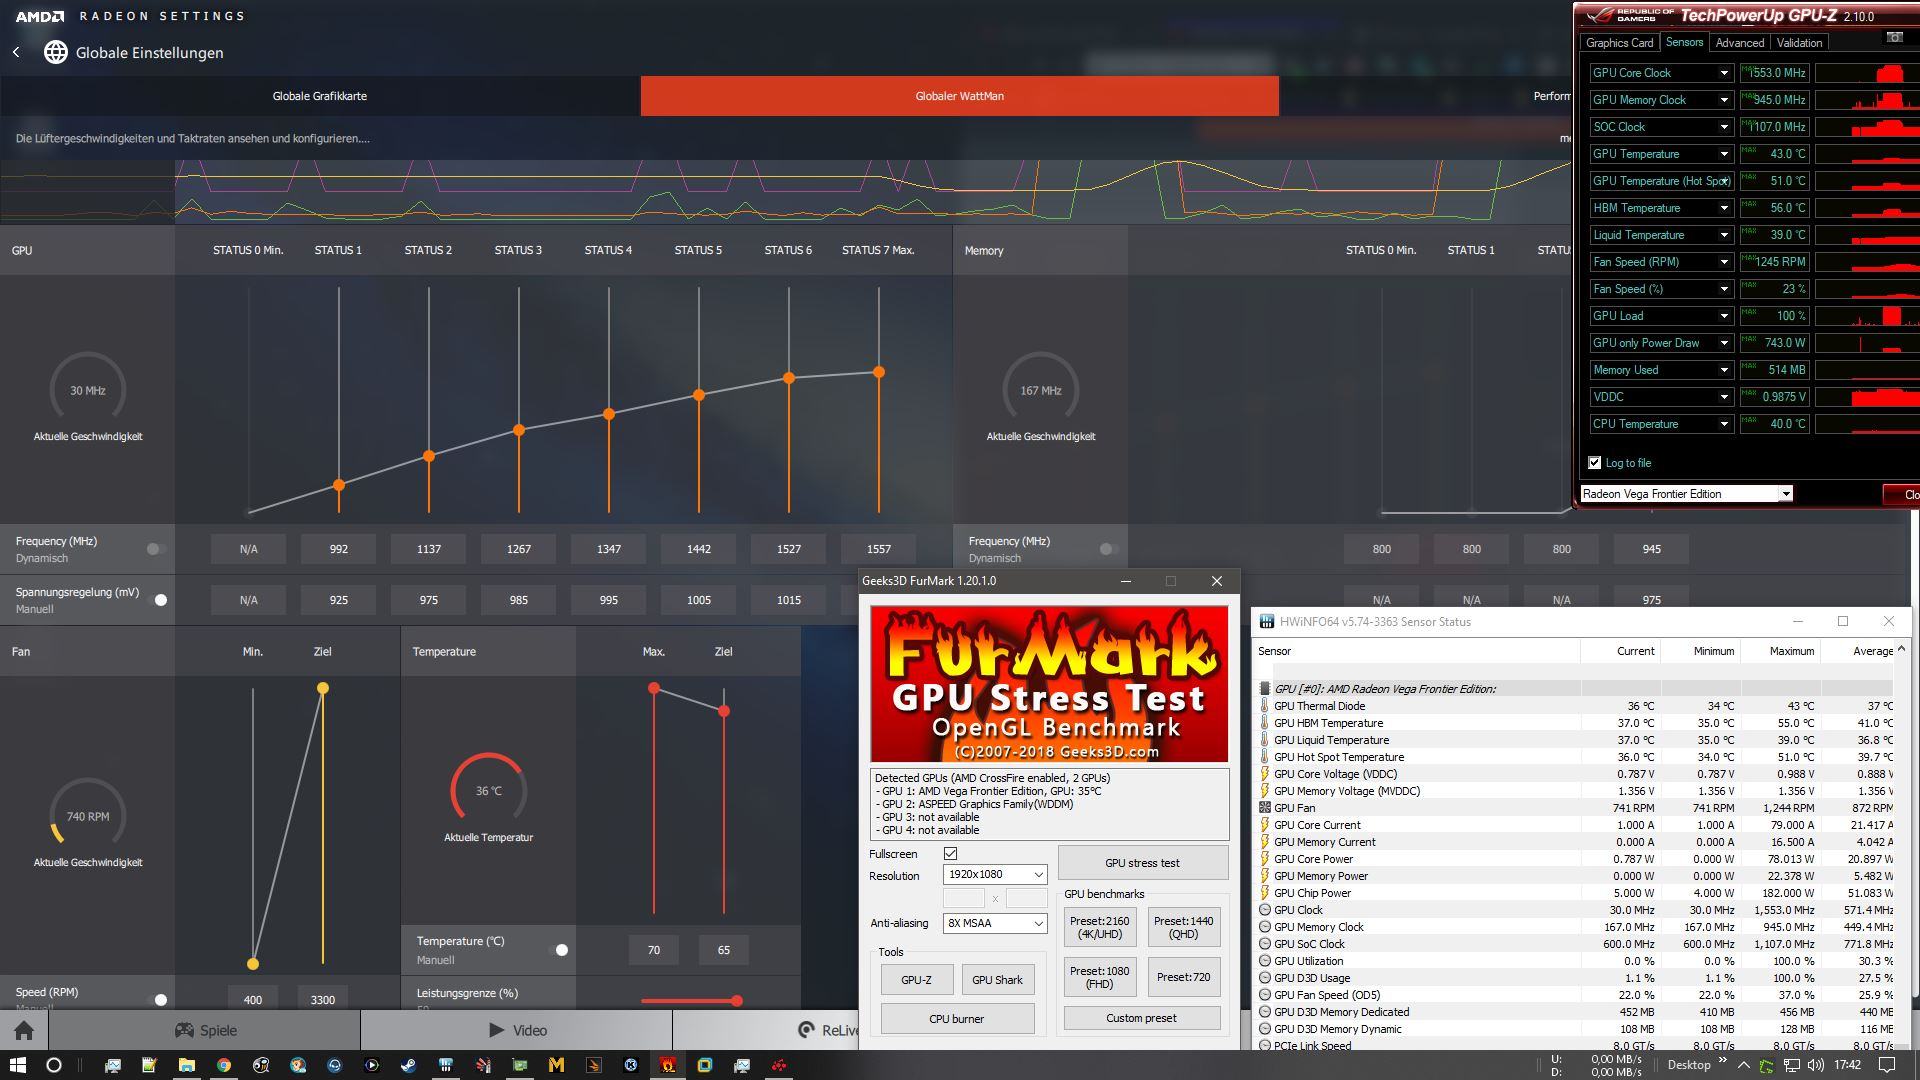The height and width of the screenshot is (1080, 1920).
Task: Open the Advanced tab in GPU-Z
Action: click(x=1739, y=43)
